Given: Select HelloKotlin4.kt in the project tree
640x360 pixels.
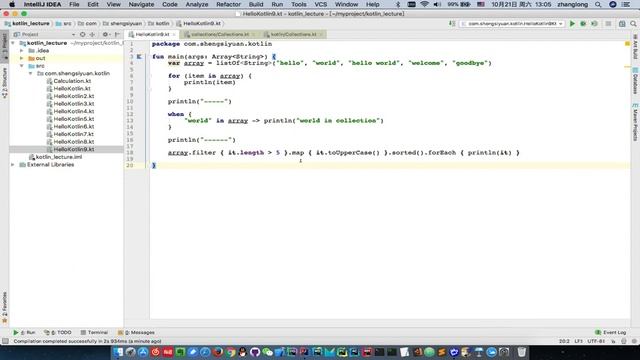Looking at the screenshot, I should tap(73, 111).
